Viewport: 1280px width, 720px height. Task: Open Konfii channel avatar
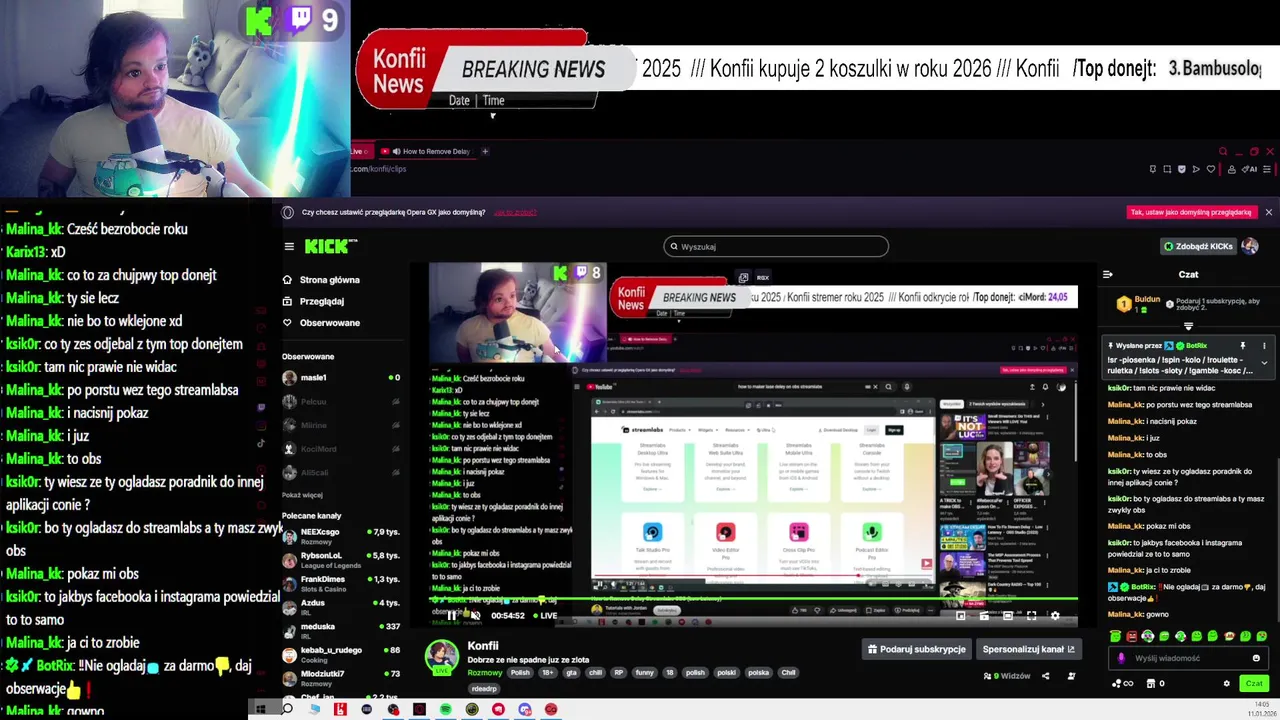coord(442,658)
